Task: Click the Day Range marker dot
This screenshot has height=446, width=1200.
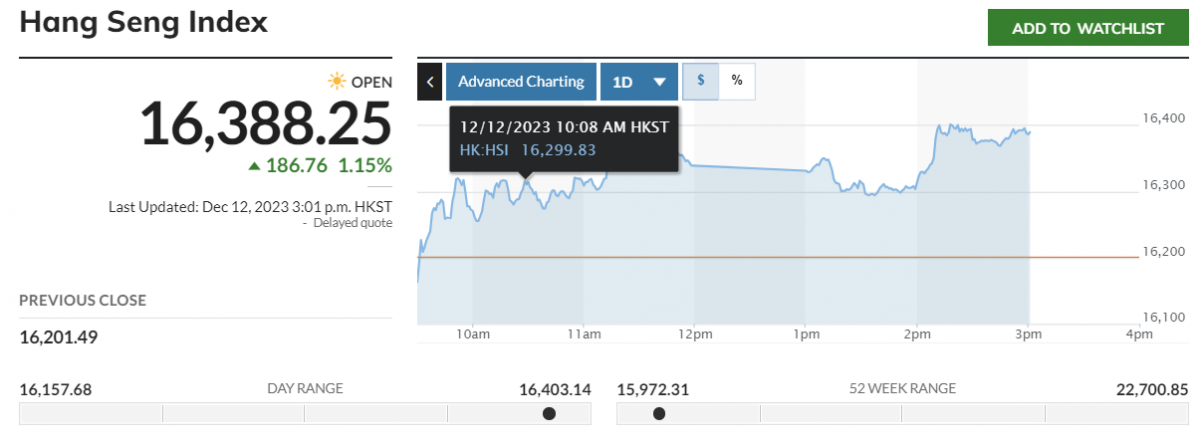Action: (x=548, y=414)
